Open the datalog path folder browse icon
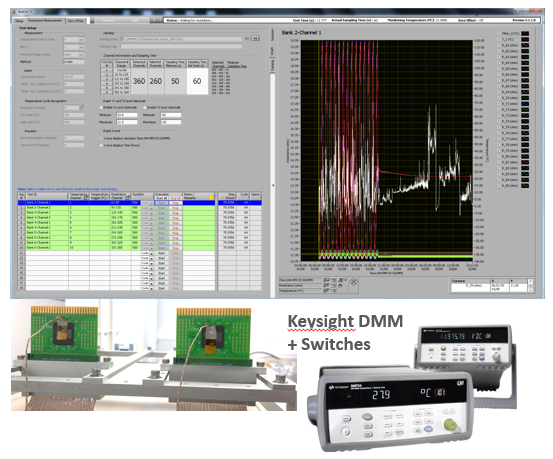The image size is (553, 459). pyautogui.click(x=247, y=38)
